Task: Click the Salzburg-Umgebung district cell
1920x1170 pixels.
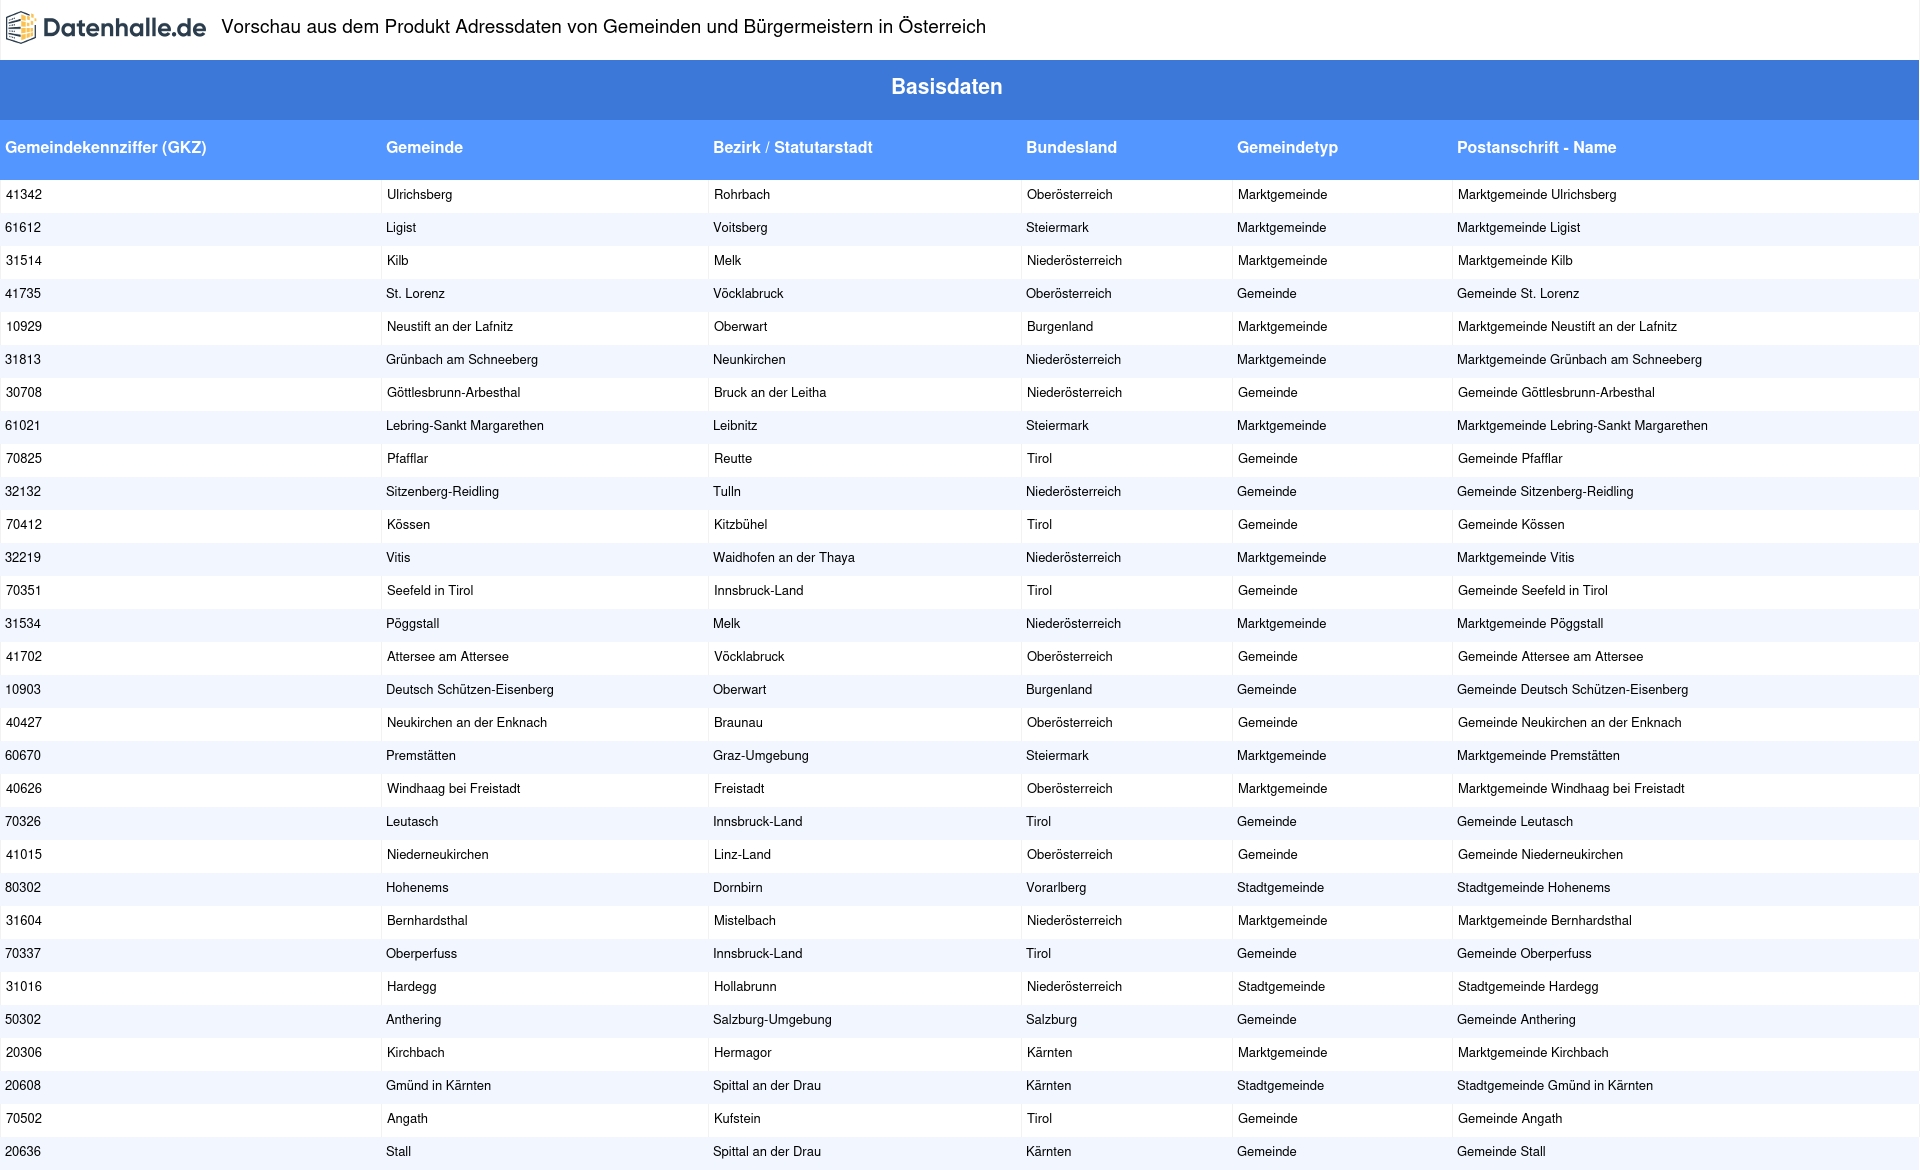Action: coord(865,1020)
